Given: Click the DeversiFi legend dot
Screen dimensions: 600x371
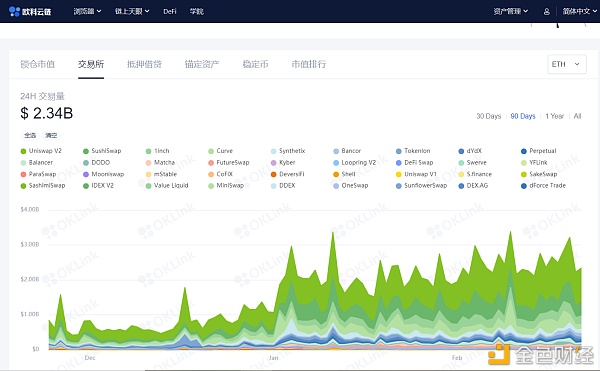Looking at the screenshot, I should tap(274, 174).
